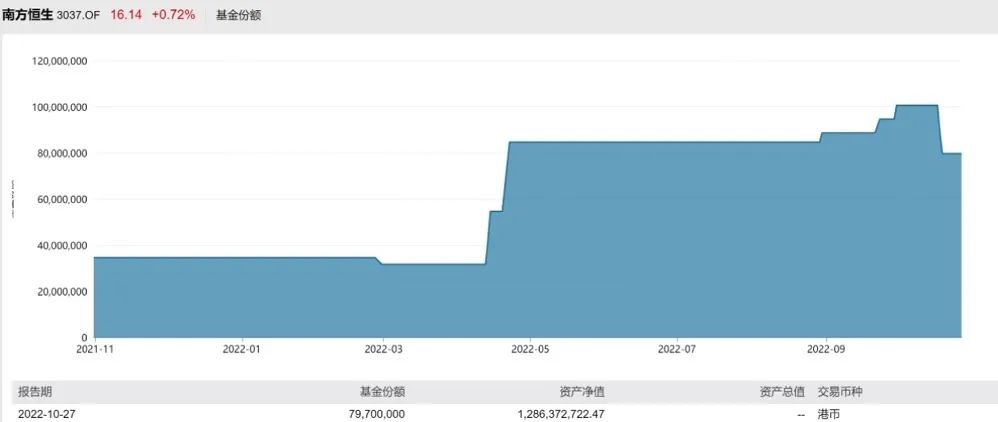
Task: Click the 2022-03 x-axis label
Action: point(382,350)
